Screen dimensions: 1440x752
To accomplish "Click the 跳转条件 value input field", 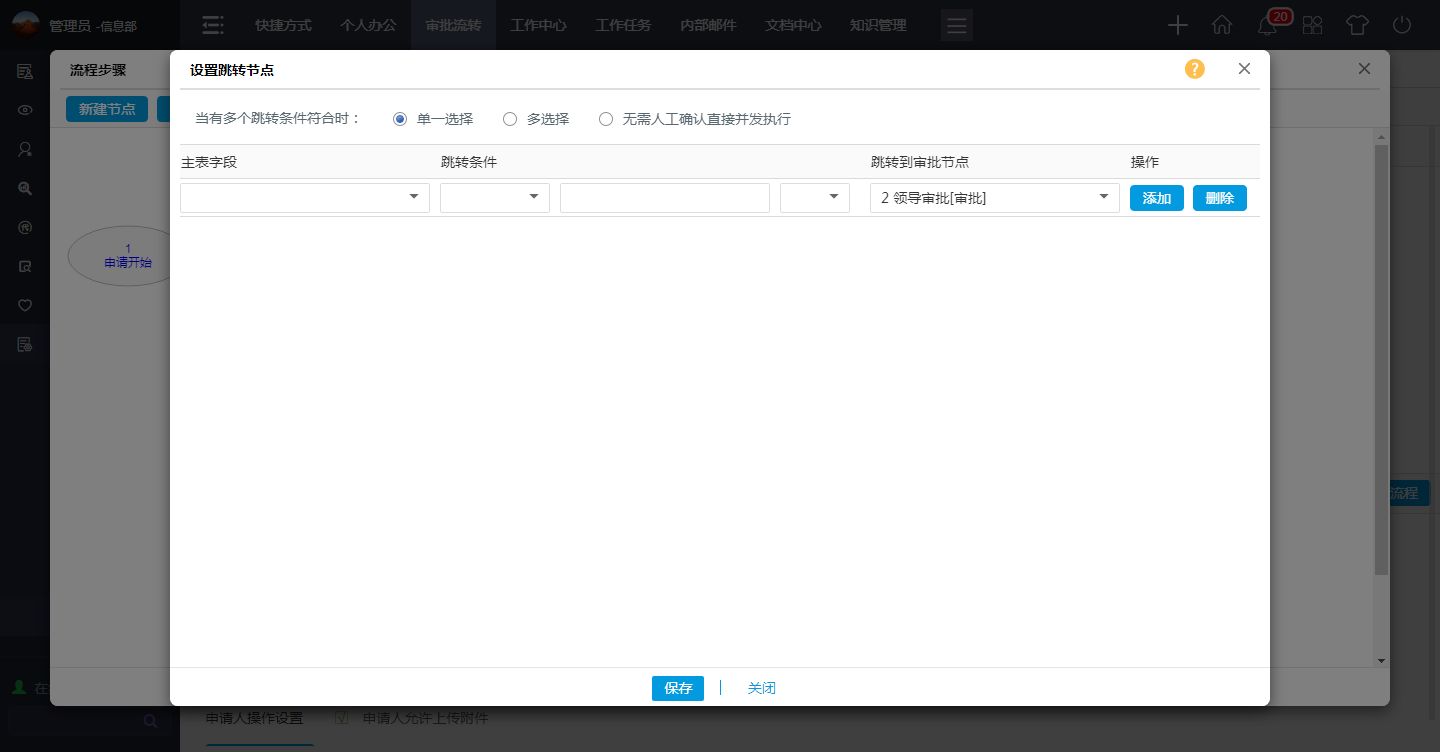I will coord(664,198).
